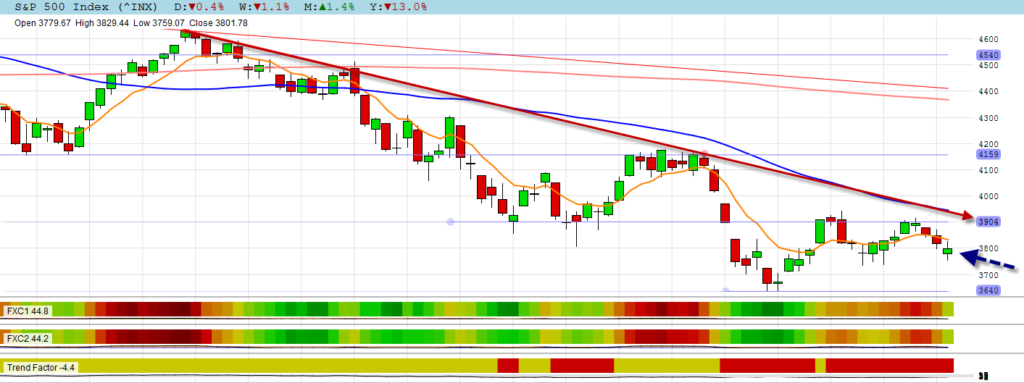This screenshot has width=1024, height=383.
Task: Click the 4000 price axis label
Action: point(987,196)
